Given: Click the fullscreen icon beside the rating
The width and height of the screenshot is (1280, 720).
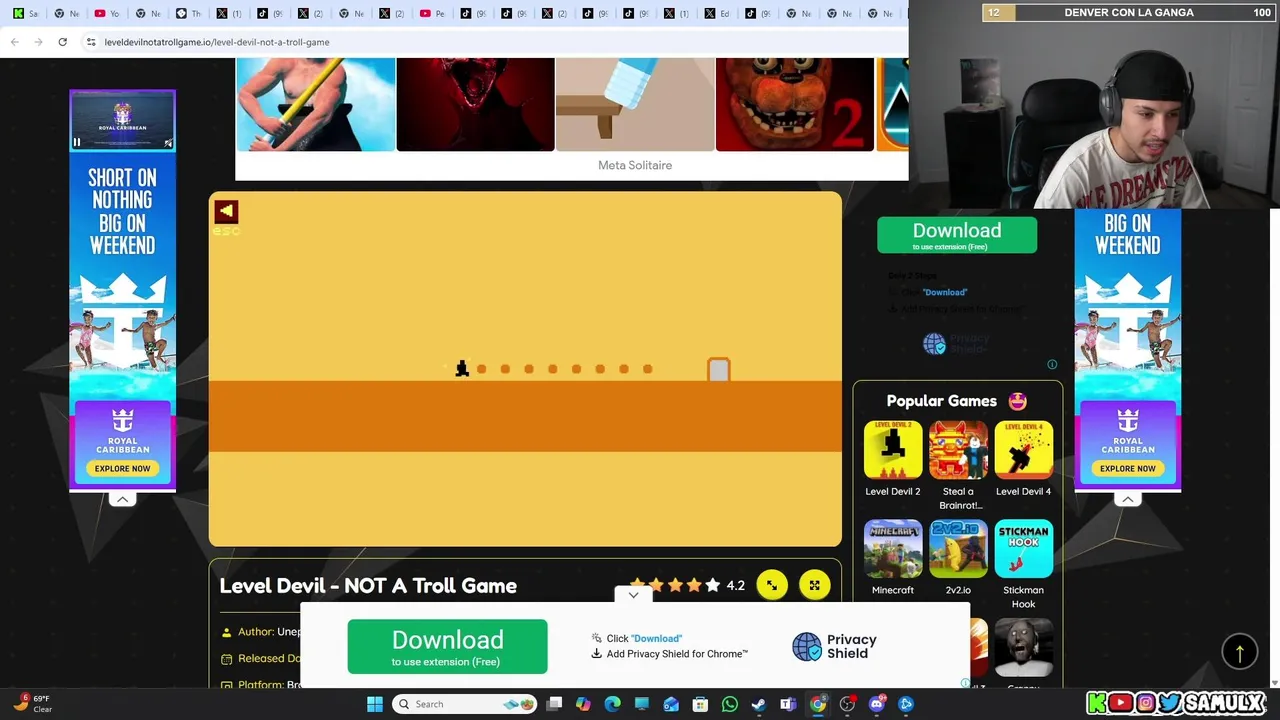Looking at the screenshot, I should (814, 586).
